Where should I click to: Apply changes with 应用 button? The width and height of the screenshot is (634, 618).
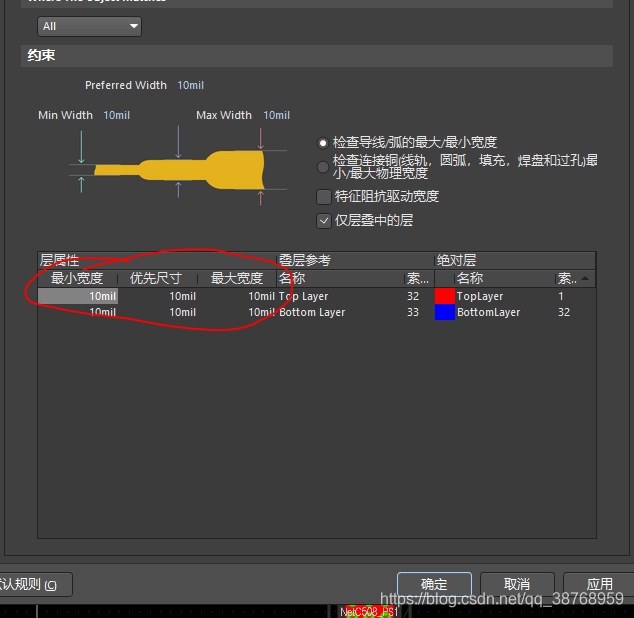click(599, 584)
